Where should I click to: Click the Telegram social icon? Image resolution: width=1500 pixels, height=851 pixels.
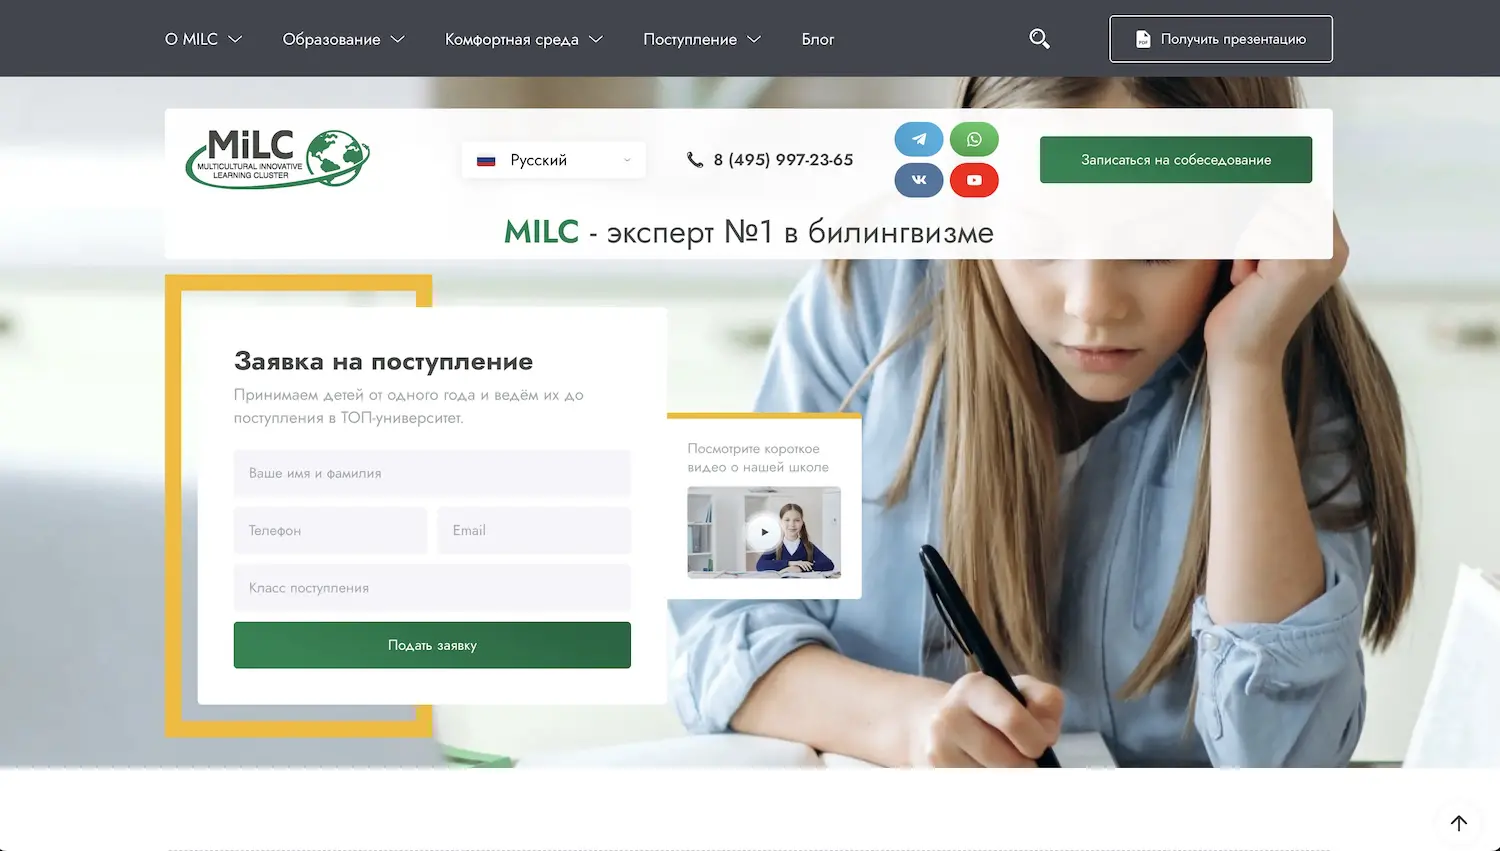tap(919, 139)
